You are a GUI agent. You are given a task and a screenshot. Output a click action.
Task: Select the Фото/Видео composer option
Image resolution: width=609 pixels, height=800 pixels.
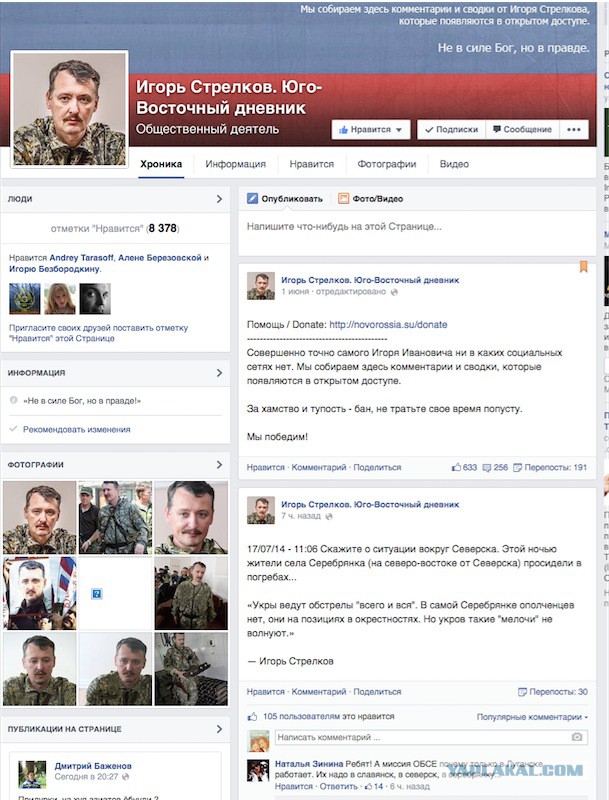tap(371, 199)
